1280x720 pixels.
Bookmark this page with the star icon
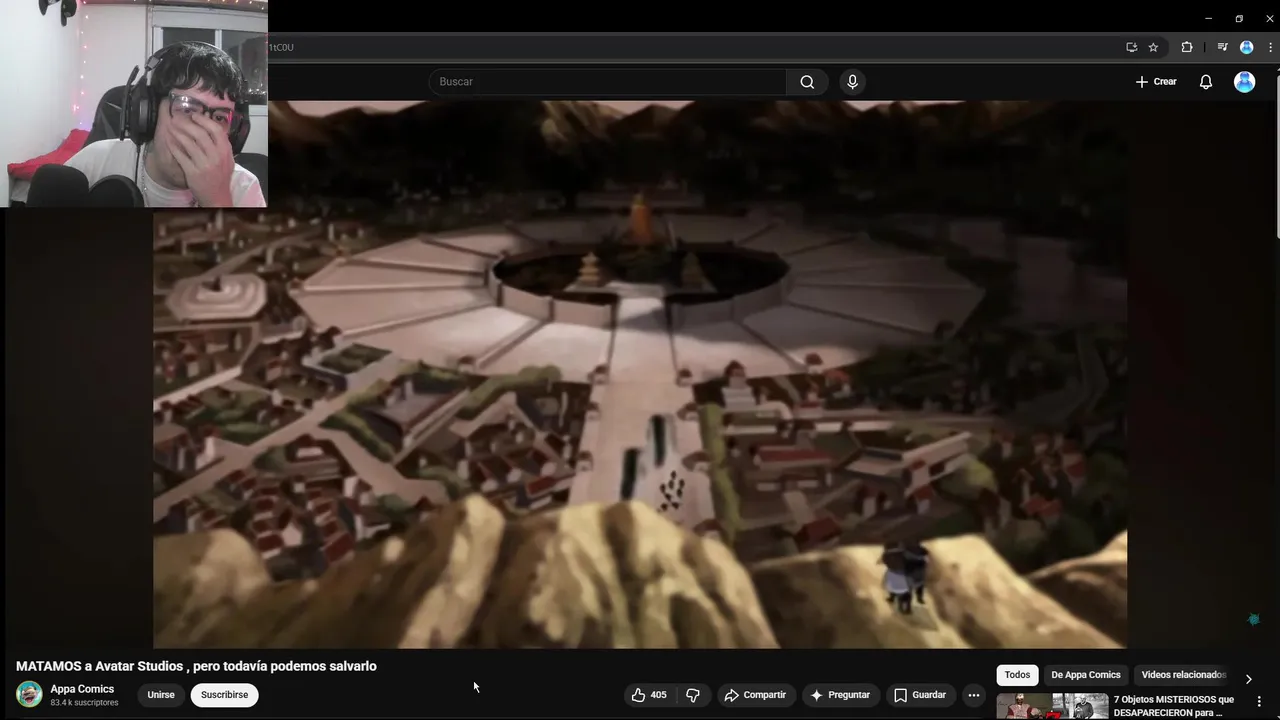tap(1153, 47)
